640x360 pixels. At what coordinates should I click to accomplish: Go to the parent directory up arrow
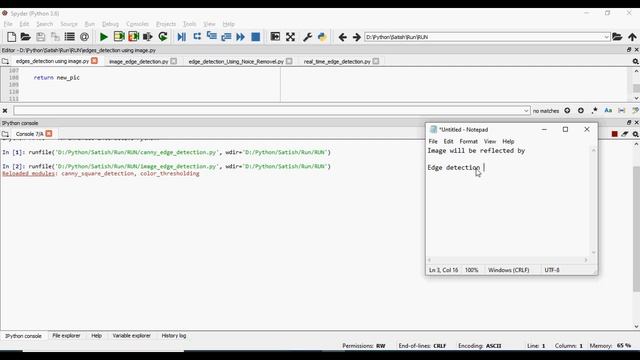tap(632, 37)
